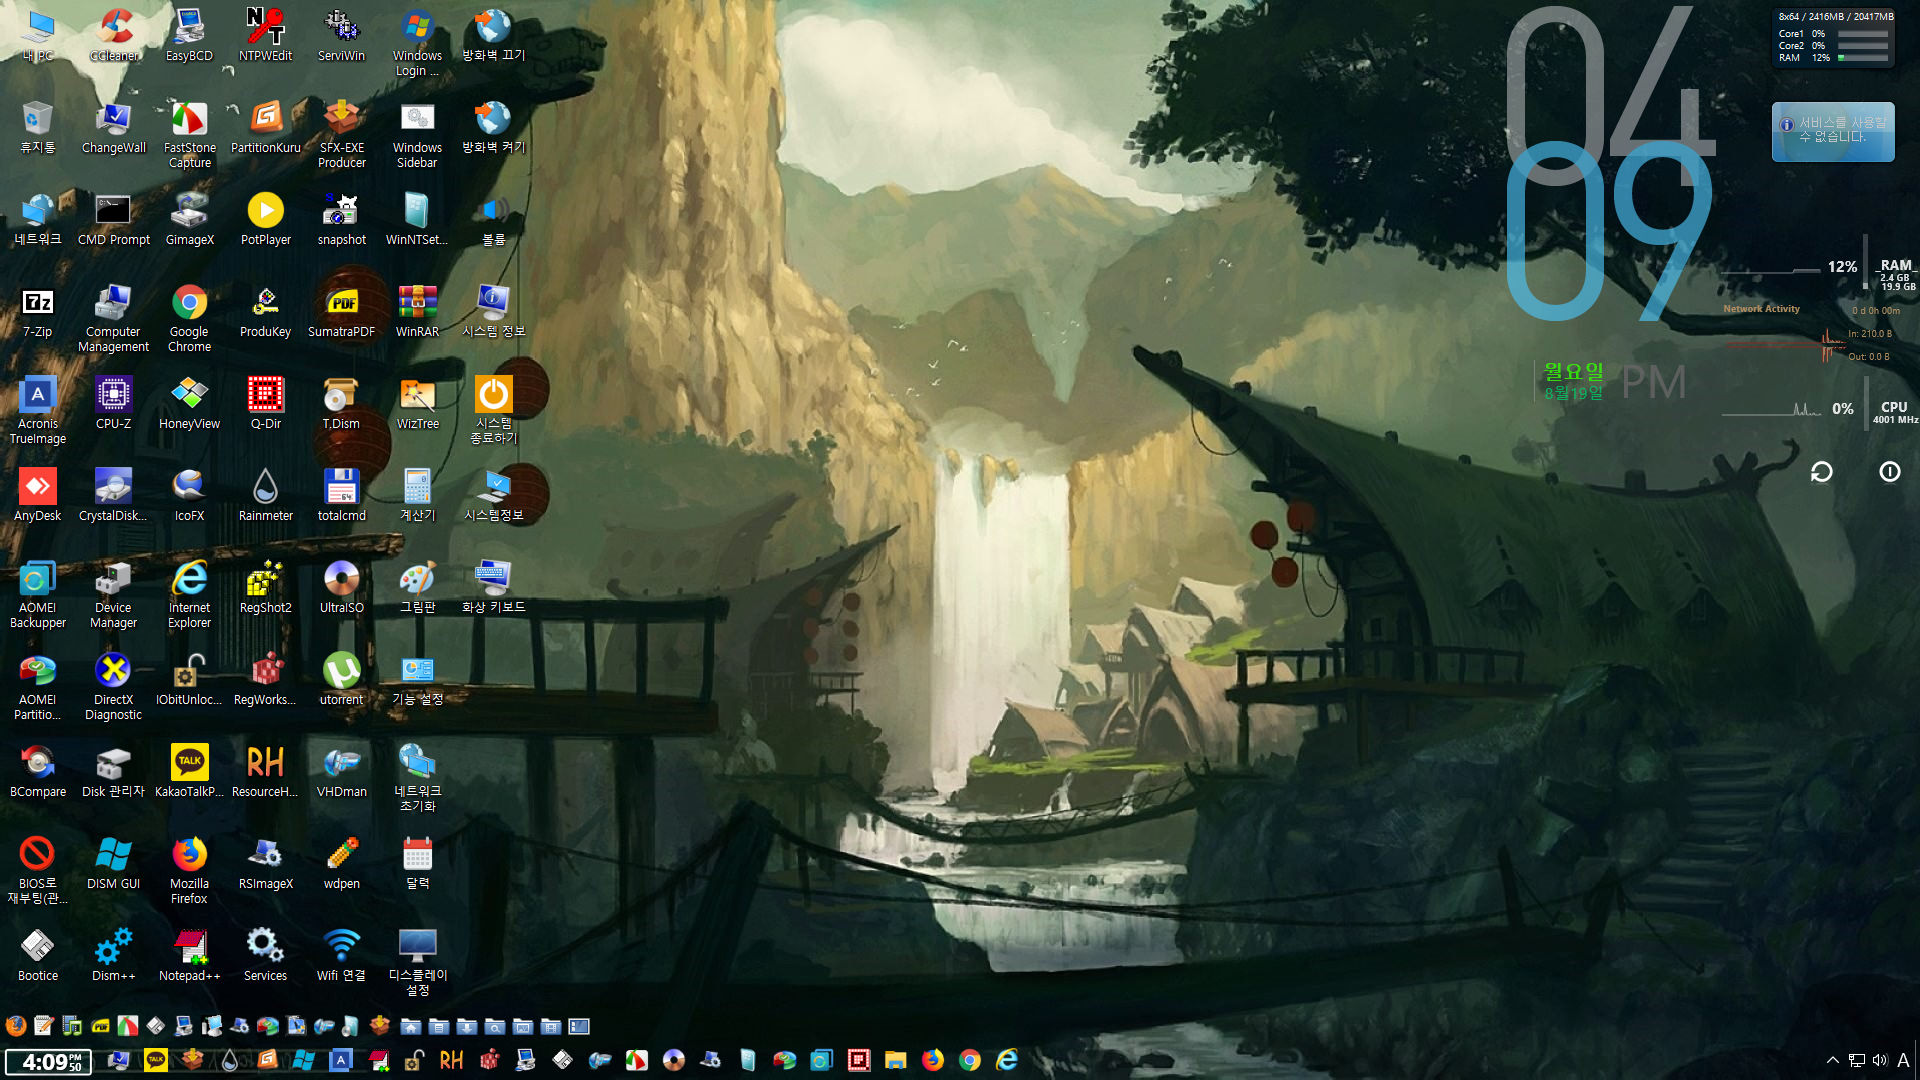Open ProduKey shortcut
The height and width of the screenshot is (1080, 1920).
coord(265,311)
